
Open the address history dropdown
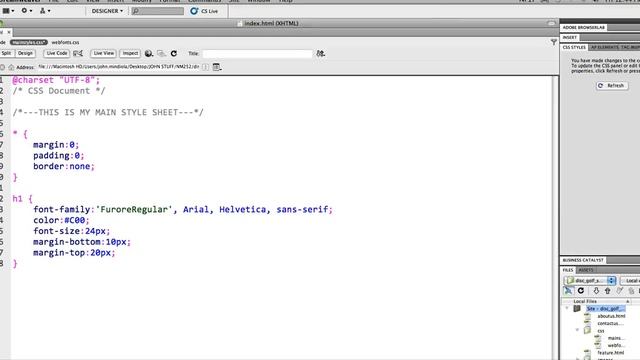(x=205, y=67)
